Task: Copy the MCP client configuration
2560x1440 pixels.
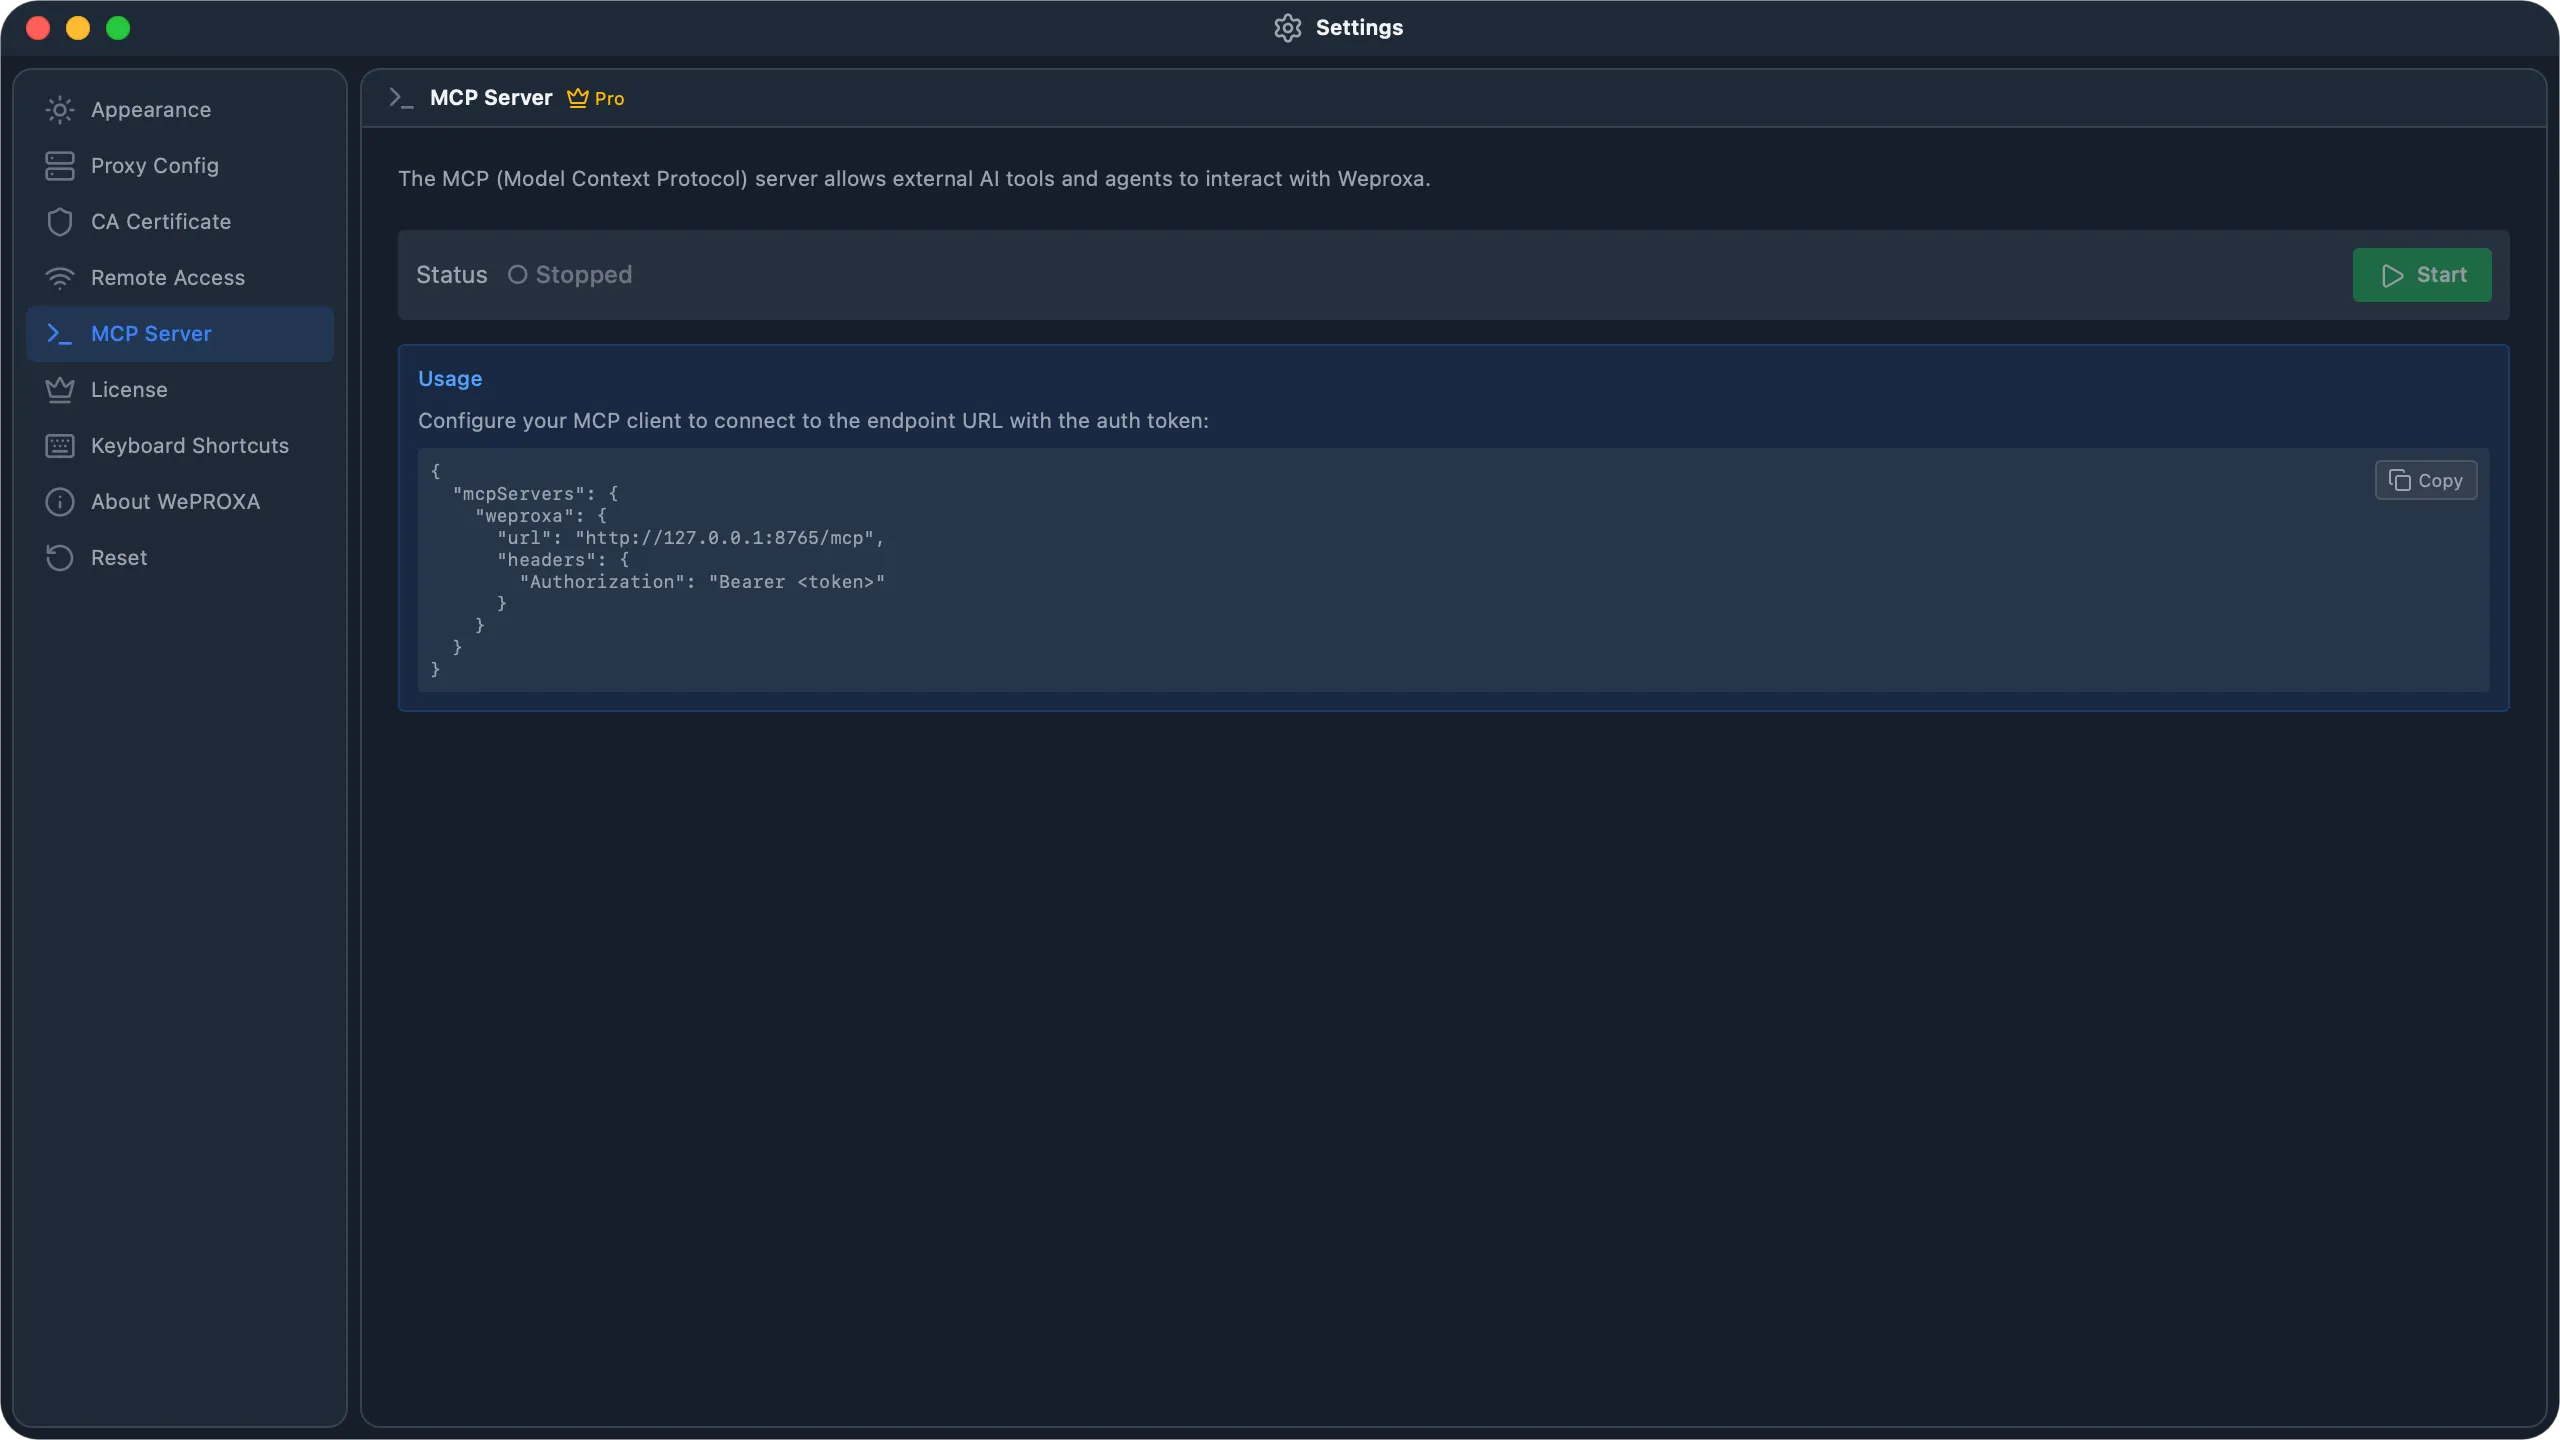Action: [2426, 480]
